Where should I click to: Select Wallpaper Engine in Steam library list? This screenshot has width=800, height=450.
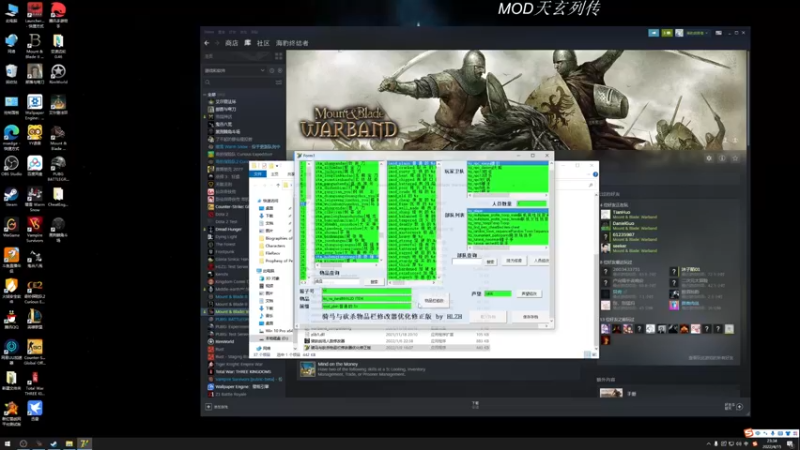pyautogui.click(x=238, y=387)
